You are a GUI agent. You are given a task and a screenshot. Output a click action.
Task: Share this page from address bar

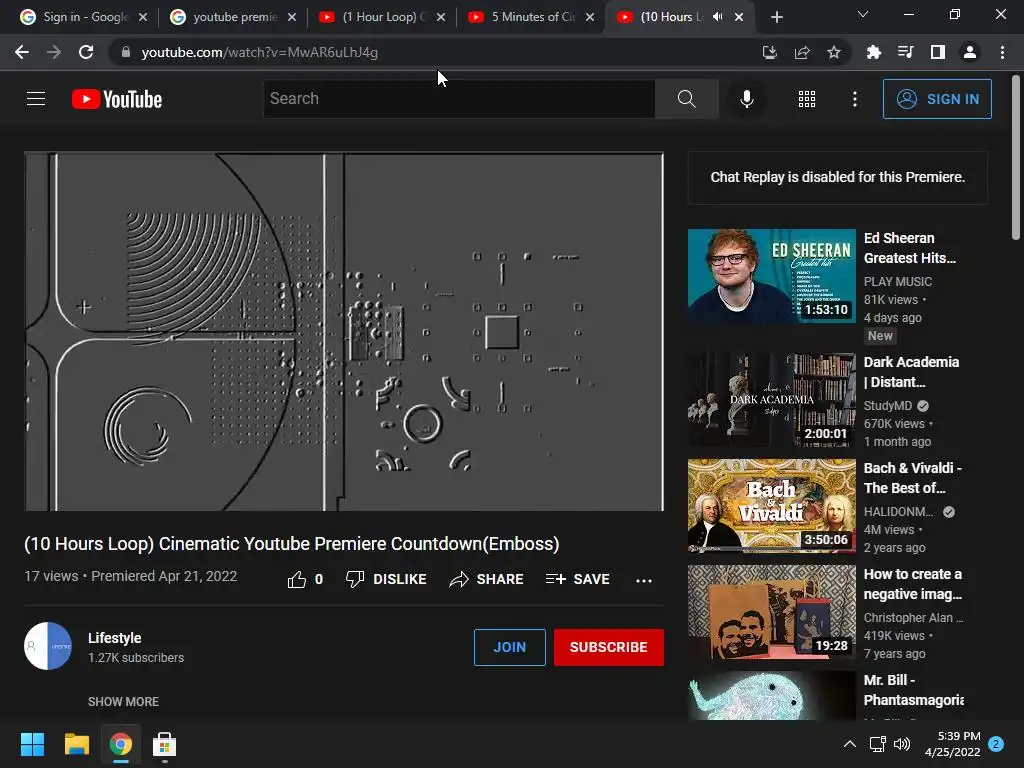coord(802,52)
